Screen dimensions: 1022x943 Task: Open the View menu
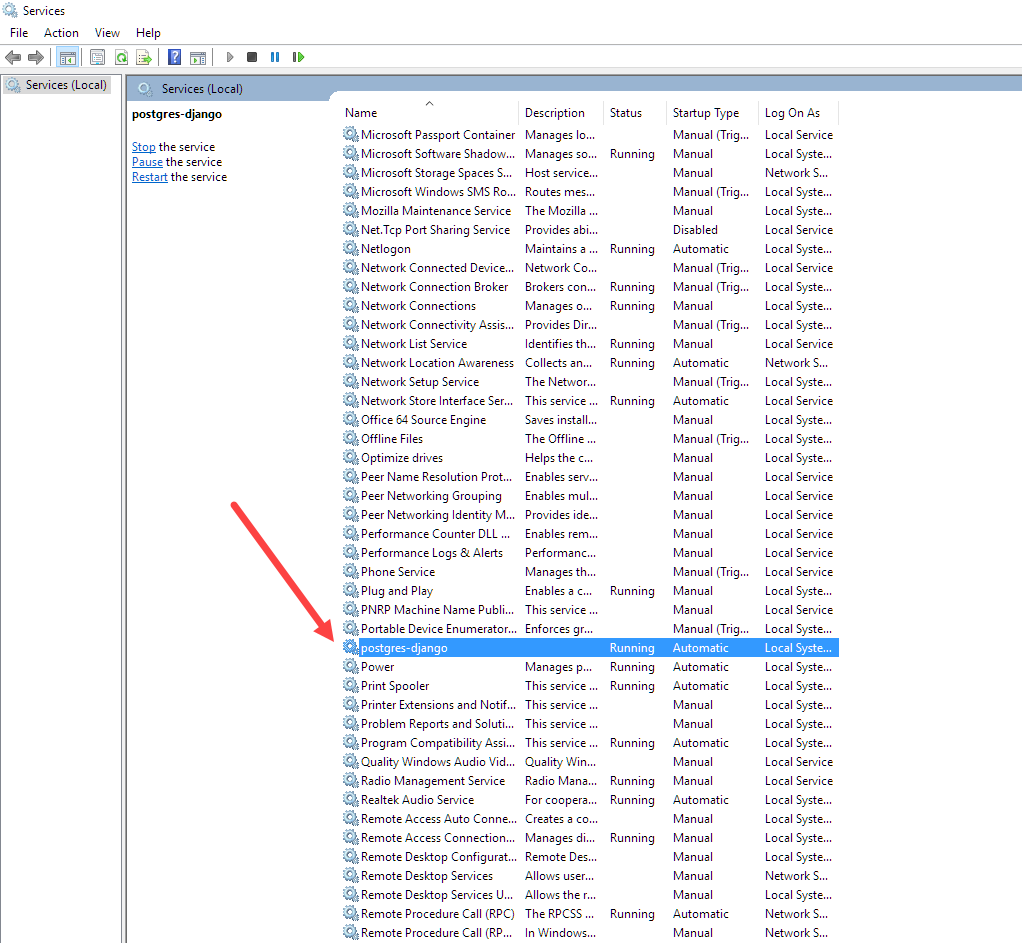107,33
